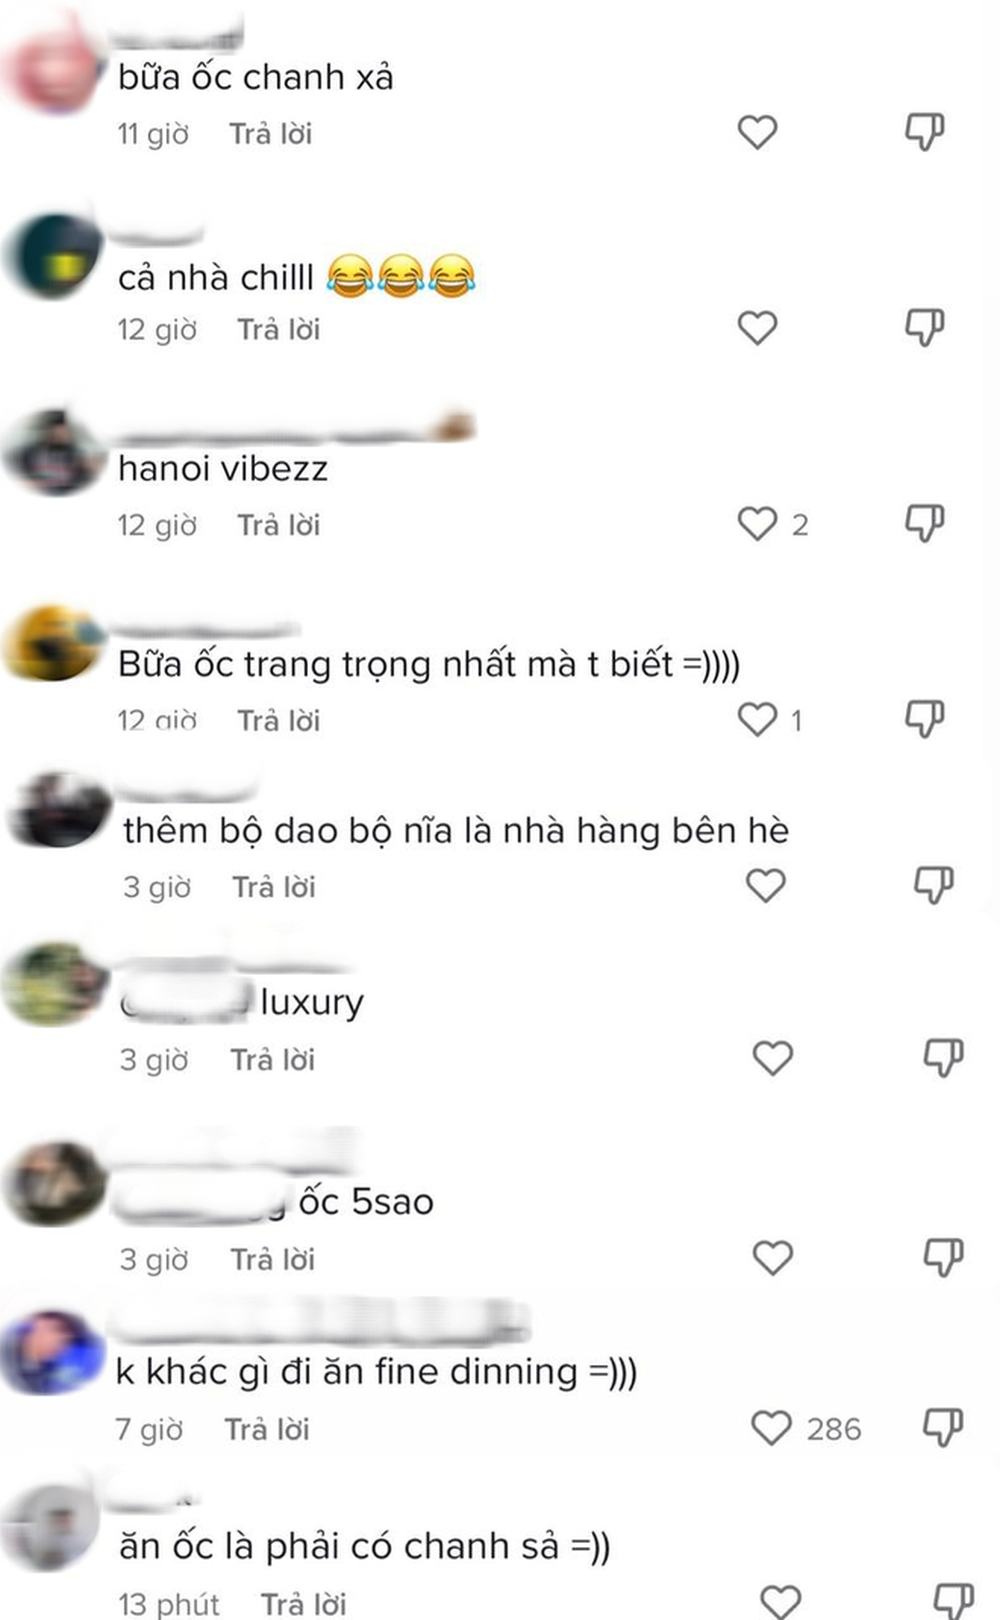Image resolution: width=1000 pixels, height=1620 pixels.
Task: Dislike the "hanoi vibezz" comment
Action: [x=924, y=523]
